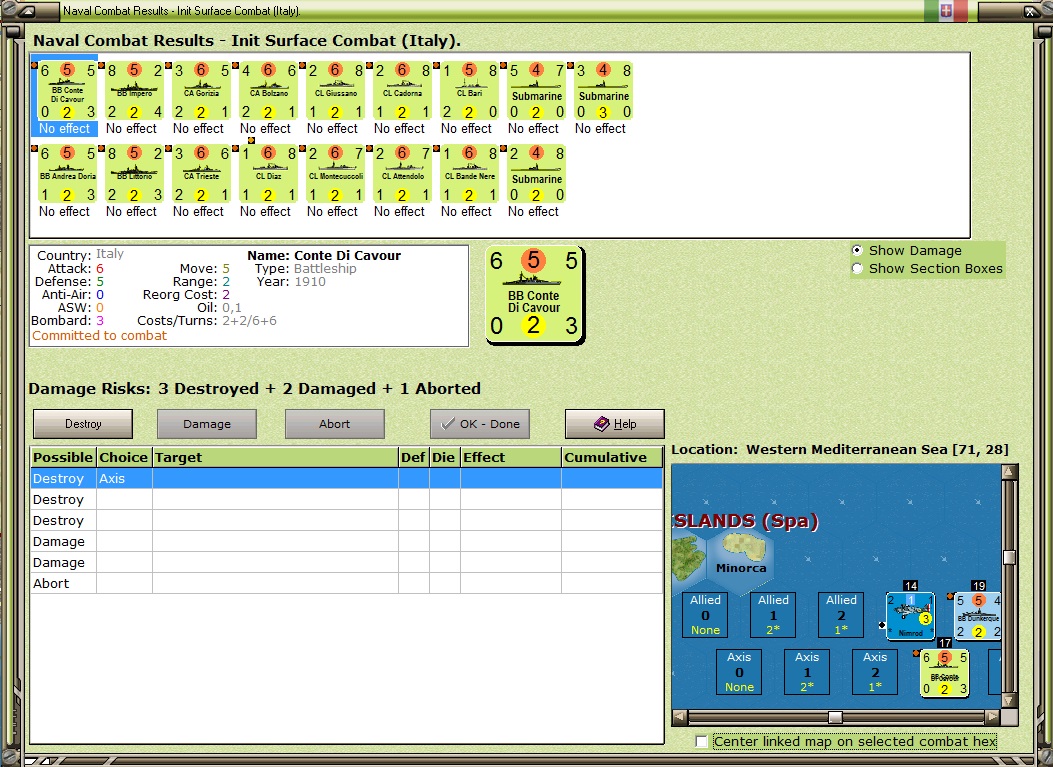
Task: Enable the Show Damage option
Action: click(x=857, y=251)
